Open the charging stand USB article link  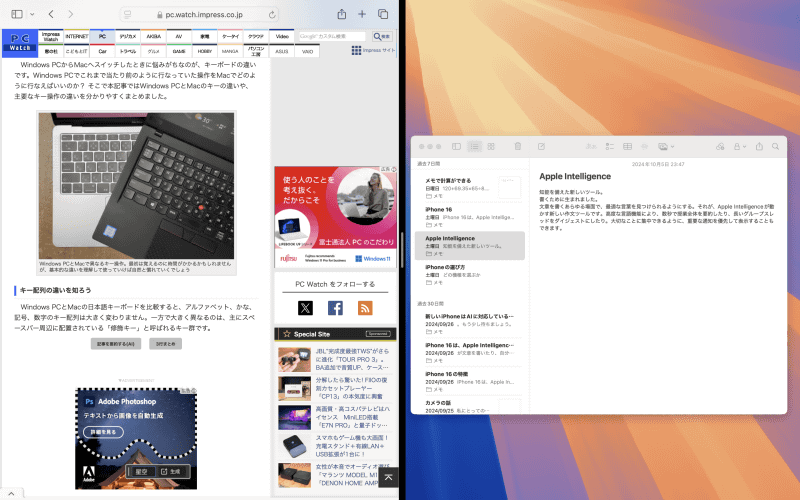[352, 445]
